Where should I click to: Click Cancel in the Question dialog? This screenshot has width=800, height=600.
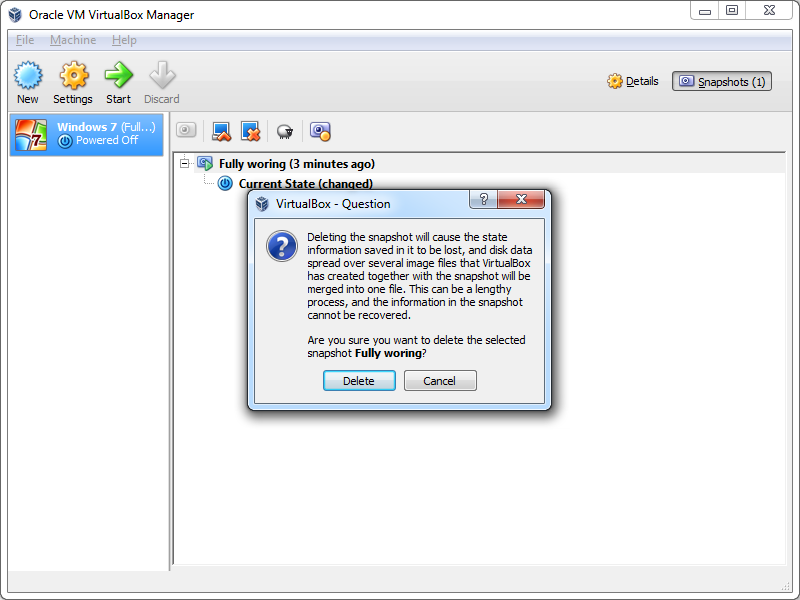click(440, 381)
